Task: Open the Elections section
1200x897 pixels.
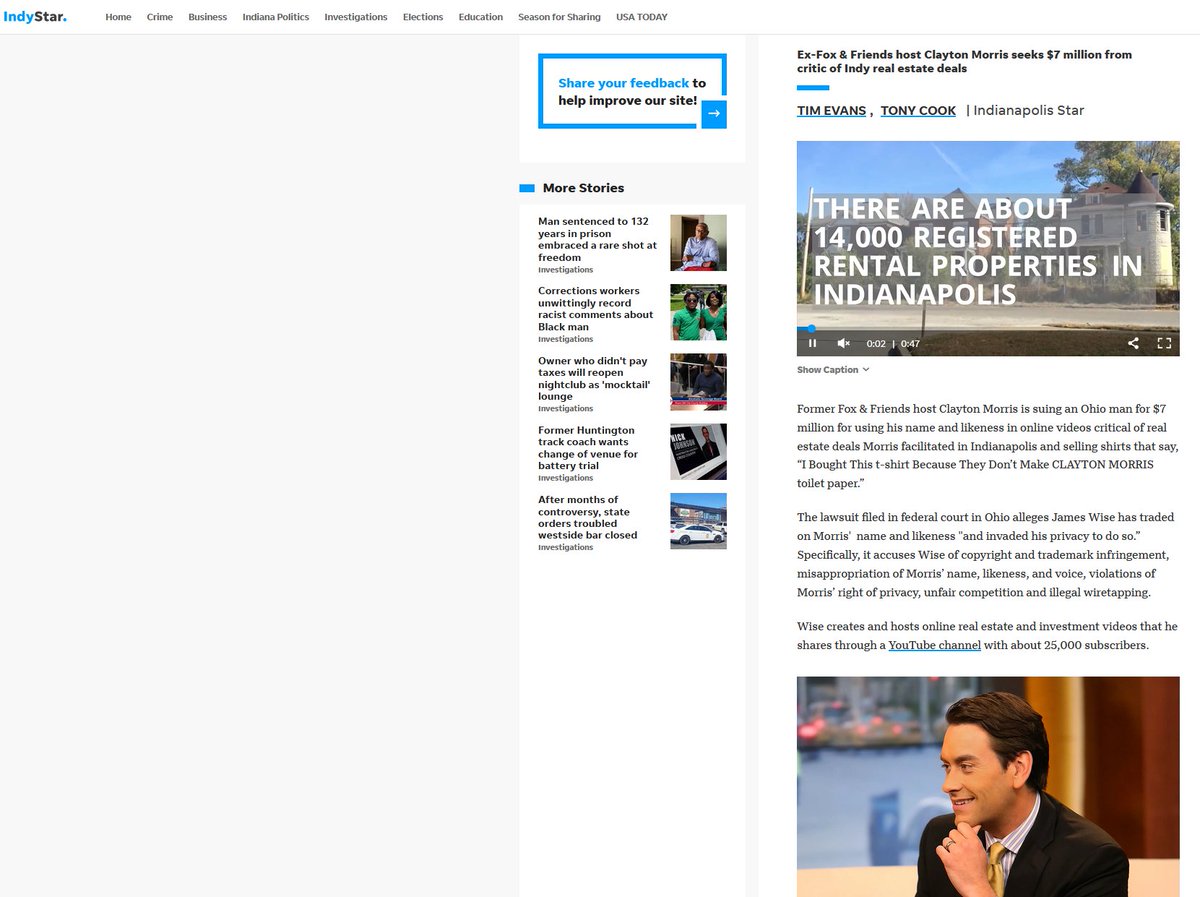Action: (423, 17)
